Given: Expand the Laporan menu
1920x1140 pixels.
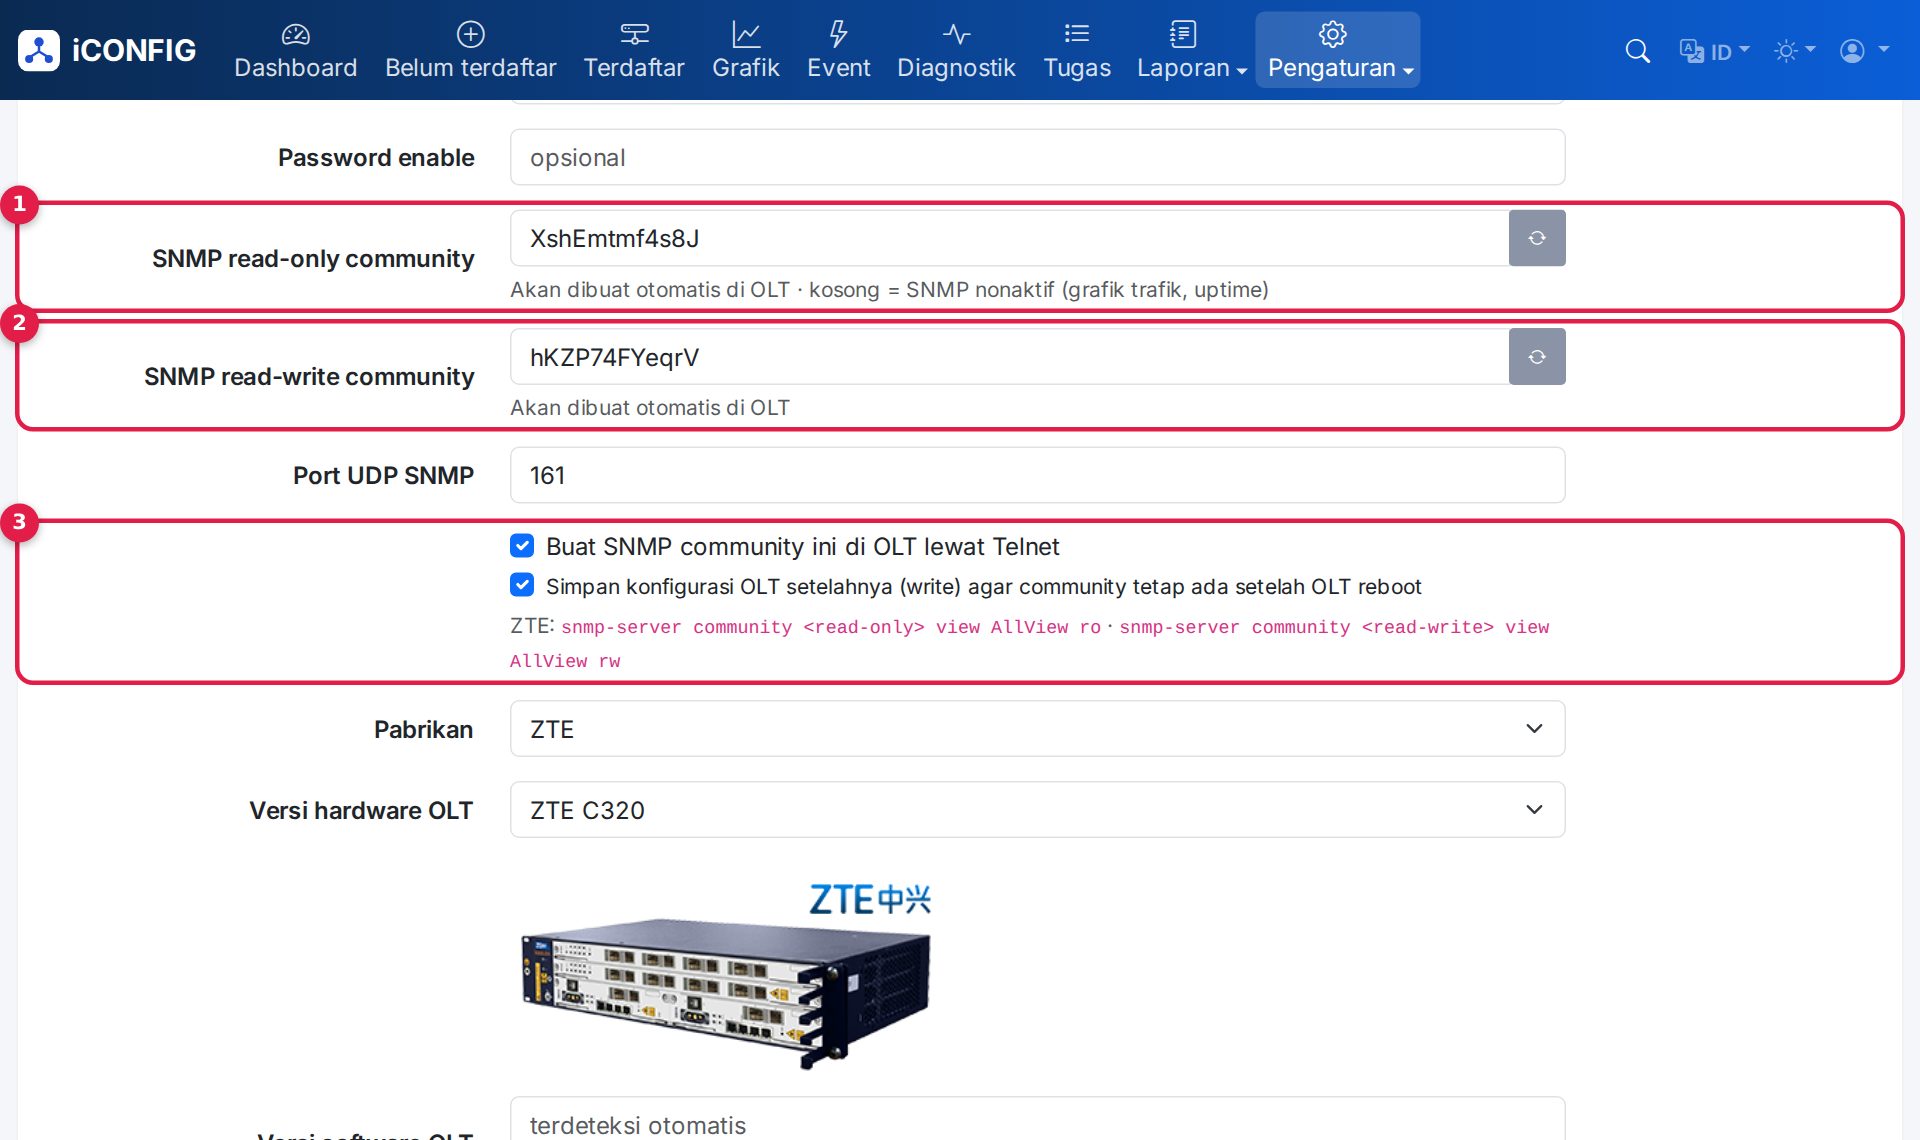Looking at the screenshot, I should [x=1191, y=50].
